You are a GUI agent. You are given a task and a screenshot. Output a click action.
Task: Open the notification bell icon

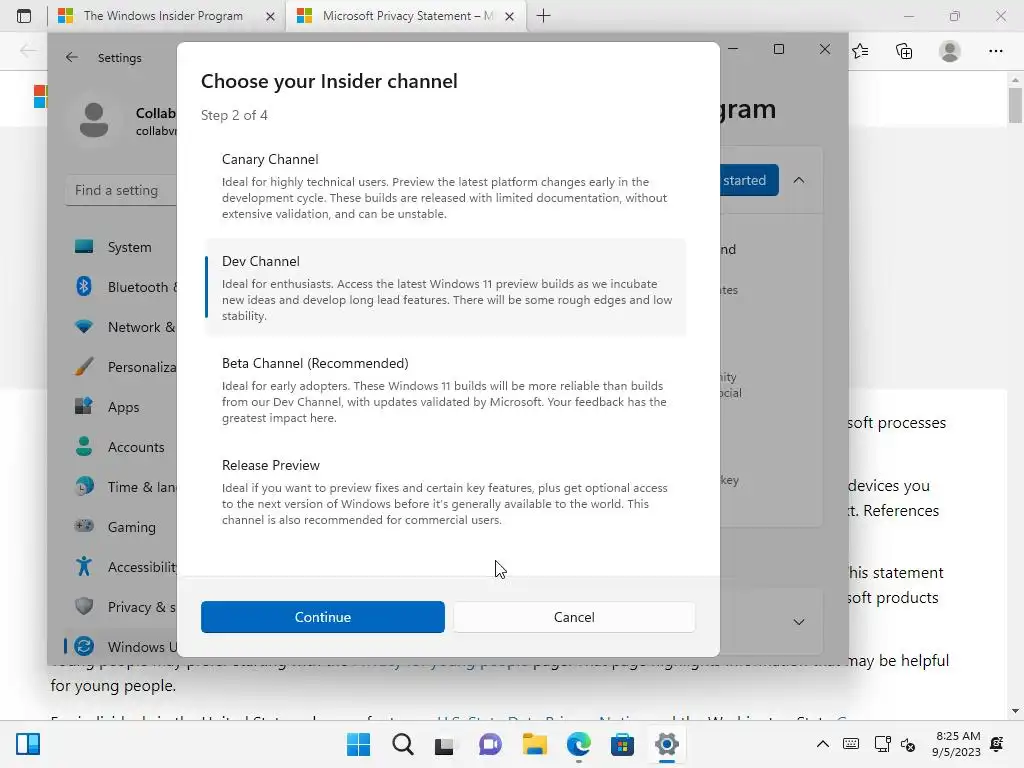click(x=997, y=744)
